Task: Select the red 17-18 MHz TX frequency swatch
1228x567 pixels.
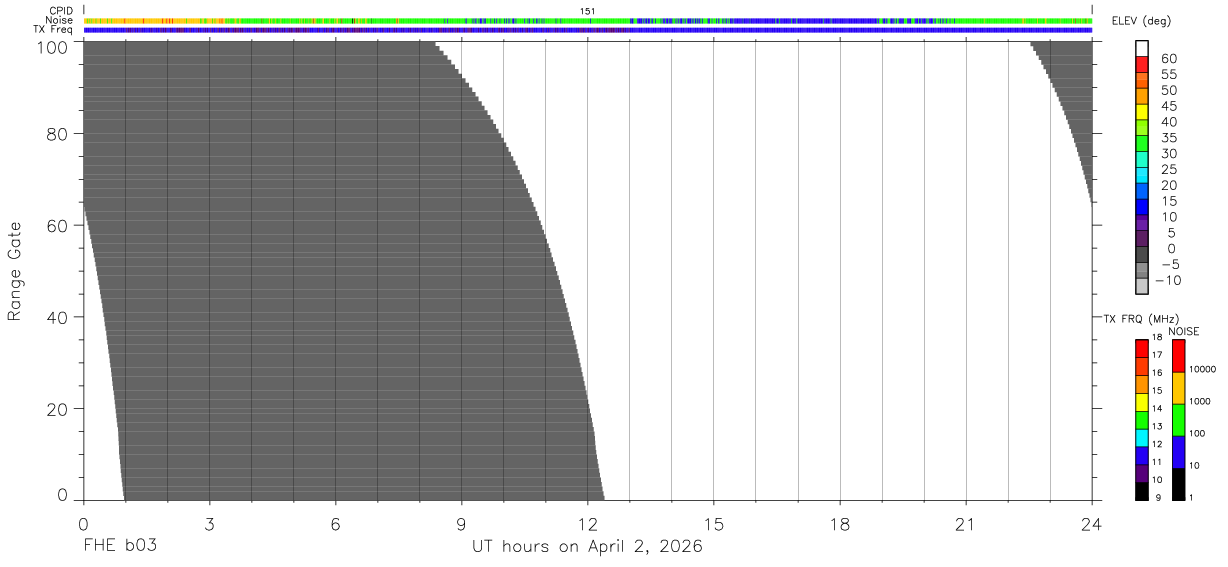Action: click(1142, 349)
